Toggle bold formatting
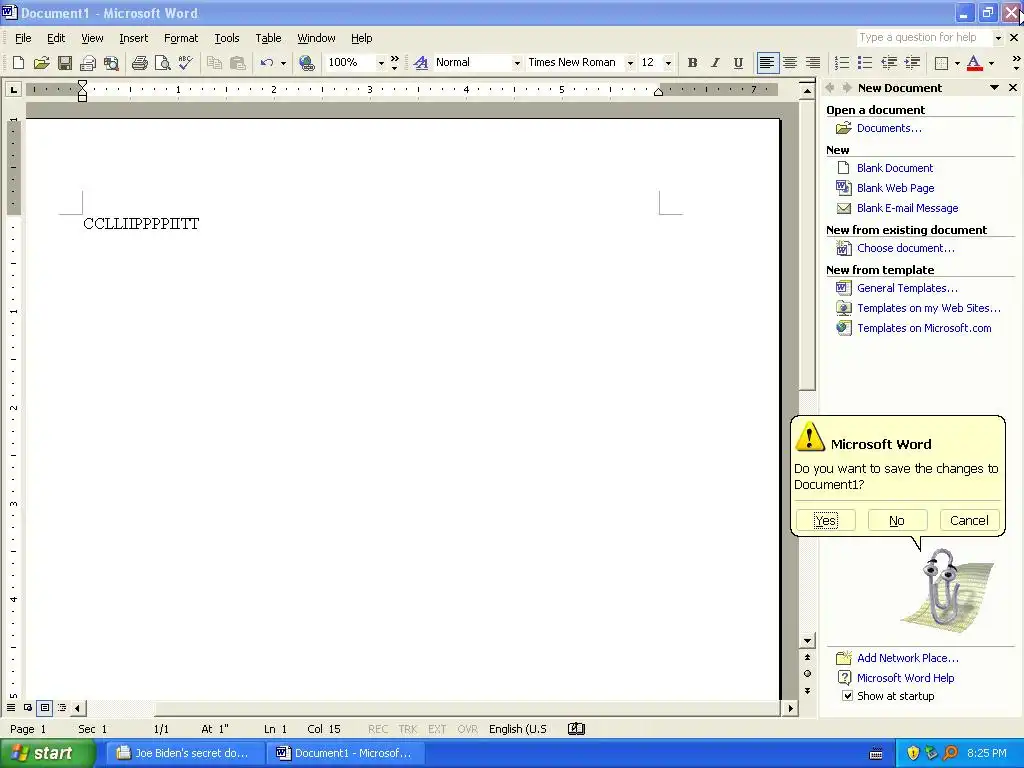This screenshot has height=768, width=1024. [692, 63]
